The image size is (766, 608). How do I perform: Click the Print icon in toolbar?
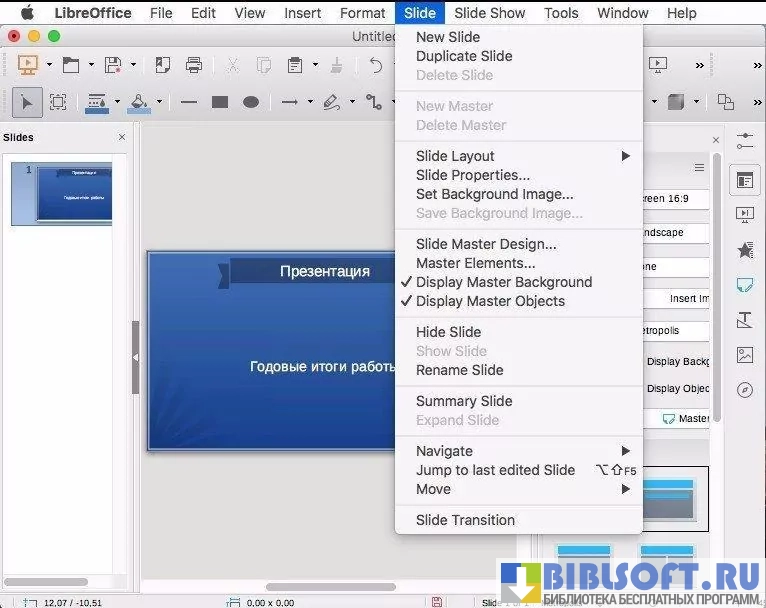tap(194, 65)
